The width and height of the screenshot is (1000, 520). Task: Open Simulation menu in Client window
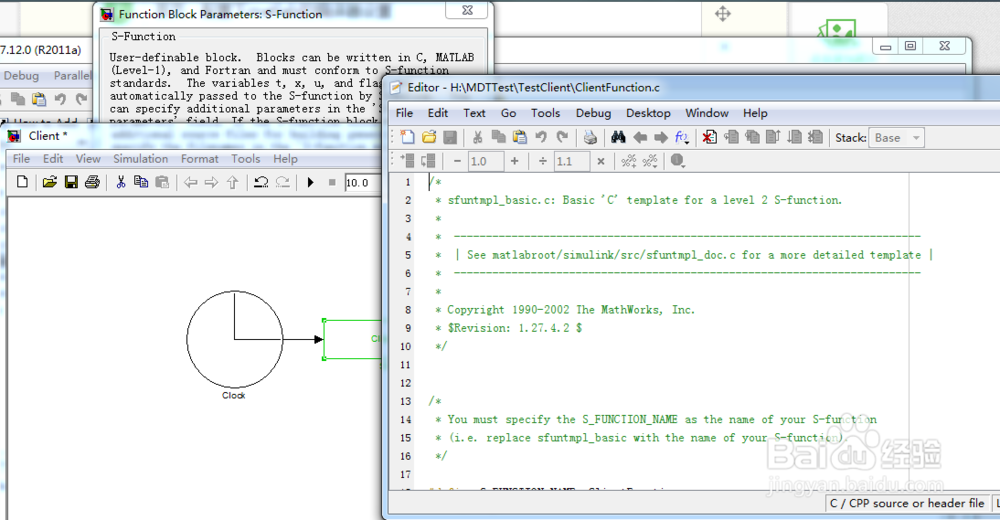[140, 159]
